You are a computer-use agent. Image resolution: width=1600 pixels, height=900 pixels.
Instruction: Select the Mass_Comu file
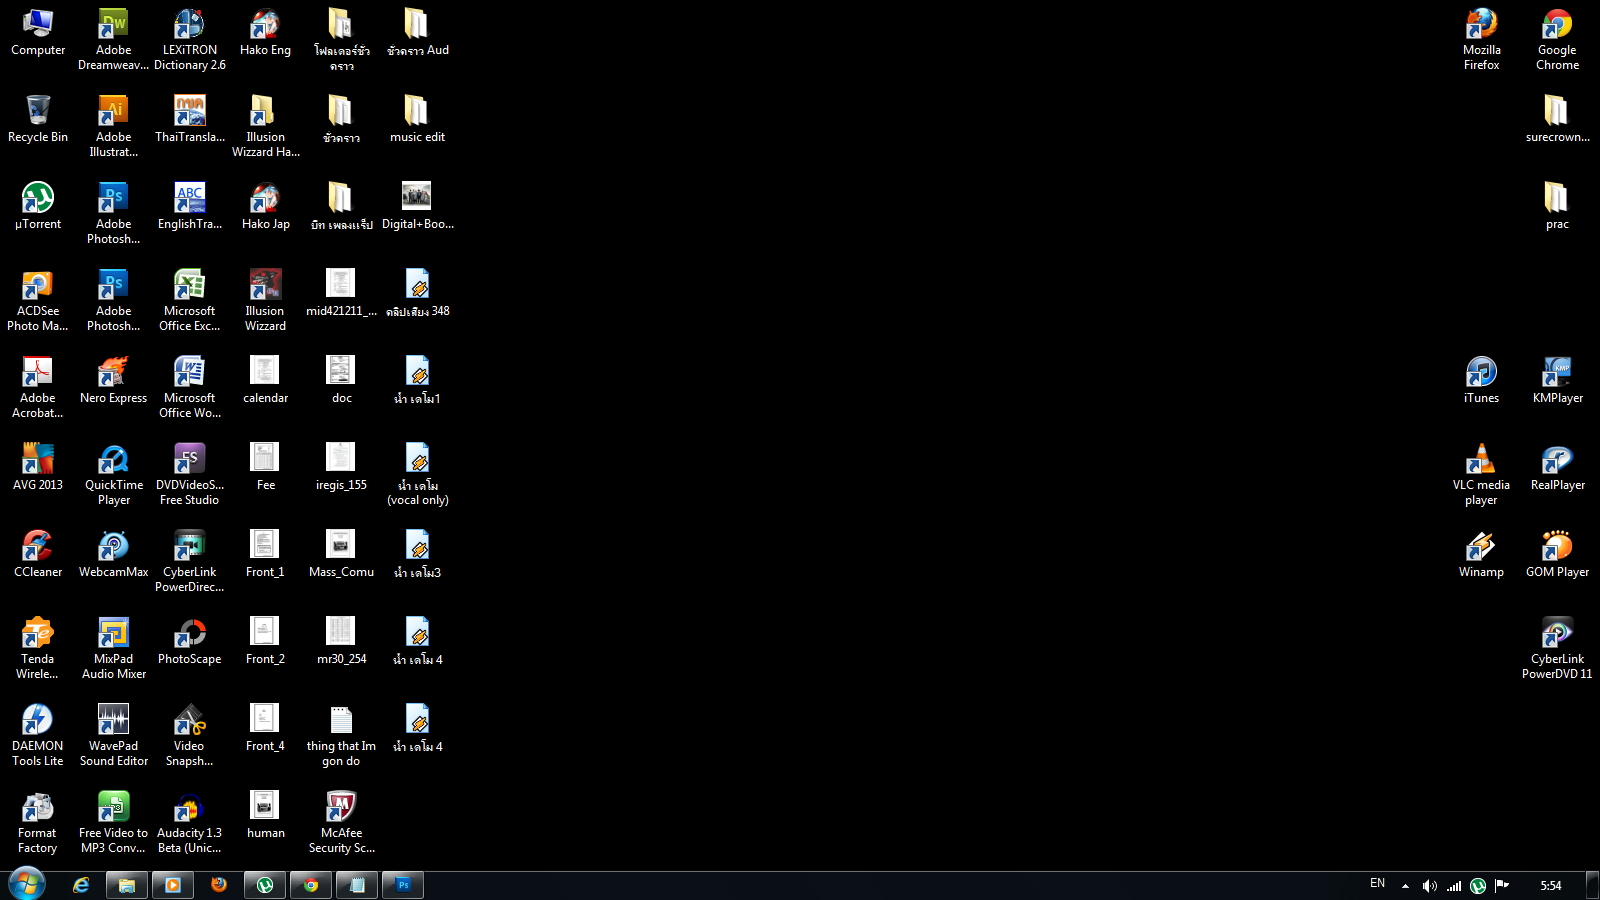pyautogui.click(x=342, y=554)
